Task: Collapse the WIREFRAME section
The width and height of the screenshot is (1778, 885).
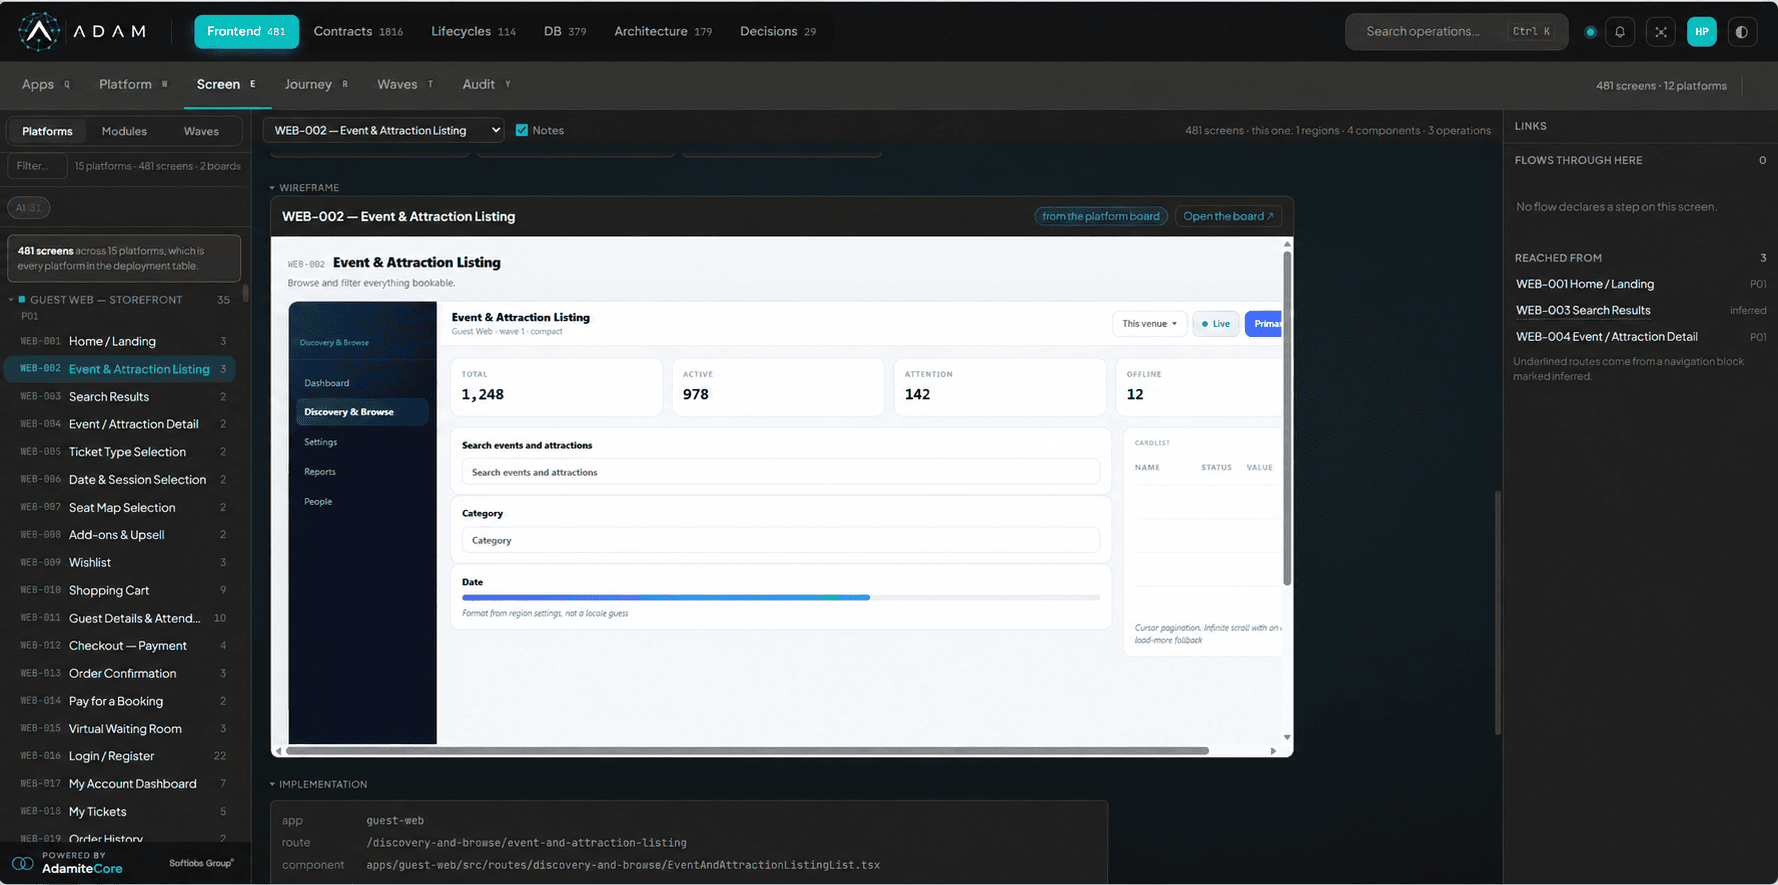Action: click(x=272, y=188)
